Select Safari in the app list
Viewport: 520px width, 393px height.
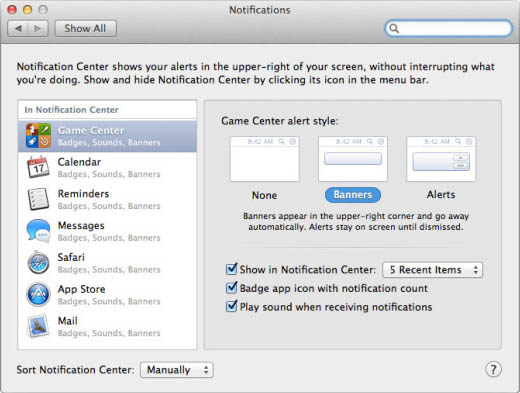tap(107, 263)
